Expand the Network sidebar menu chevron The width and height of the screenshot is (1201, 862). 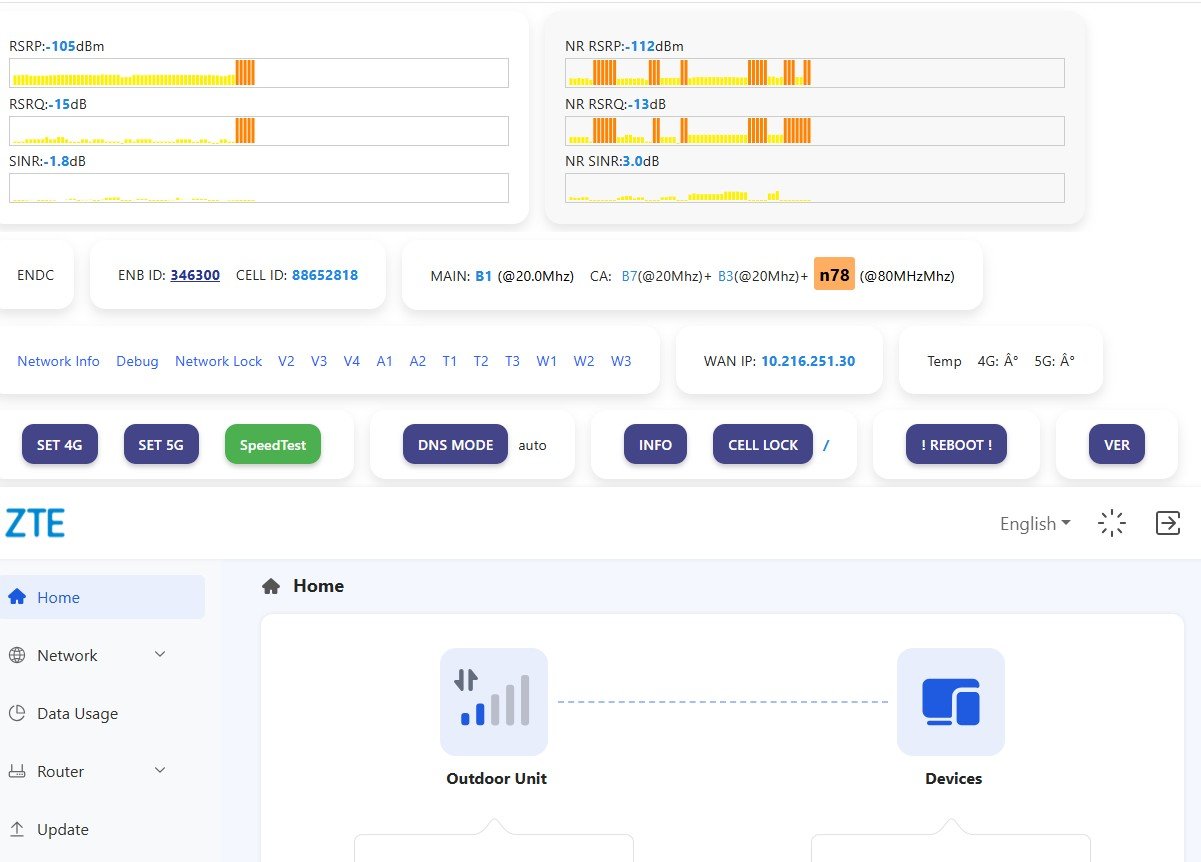[x=160, y=655]
